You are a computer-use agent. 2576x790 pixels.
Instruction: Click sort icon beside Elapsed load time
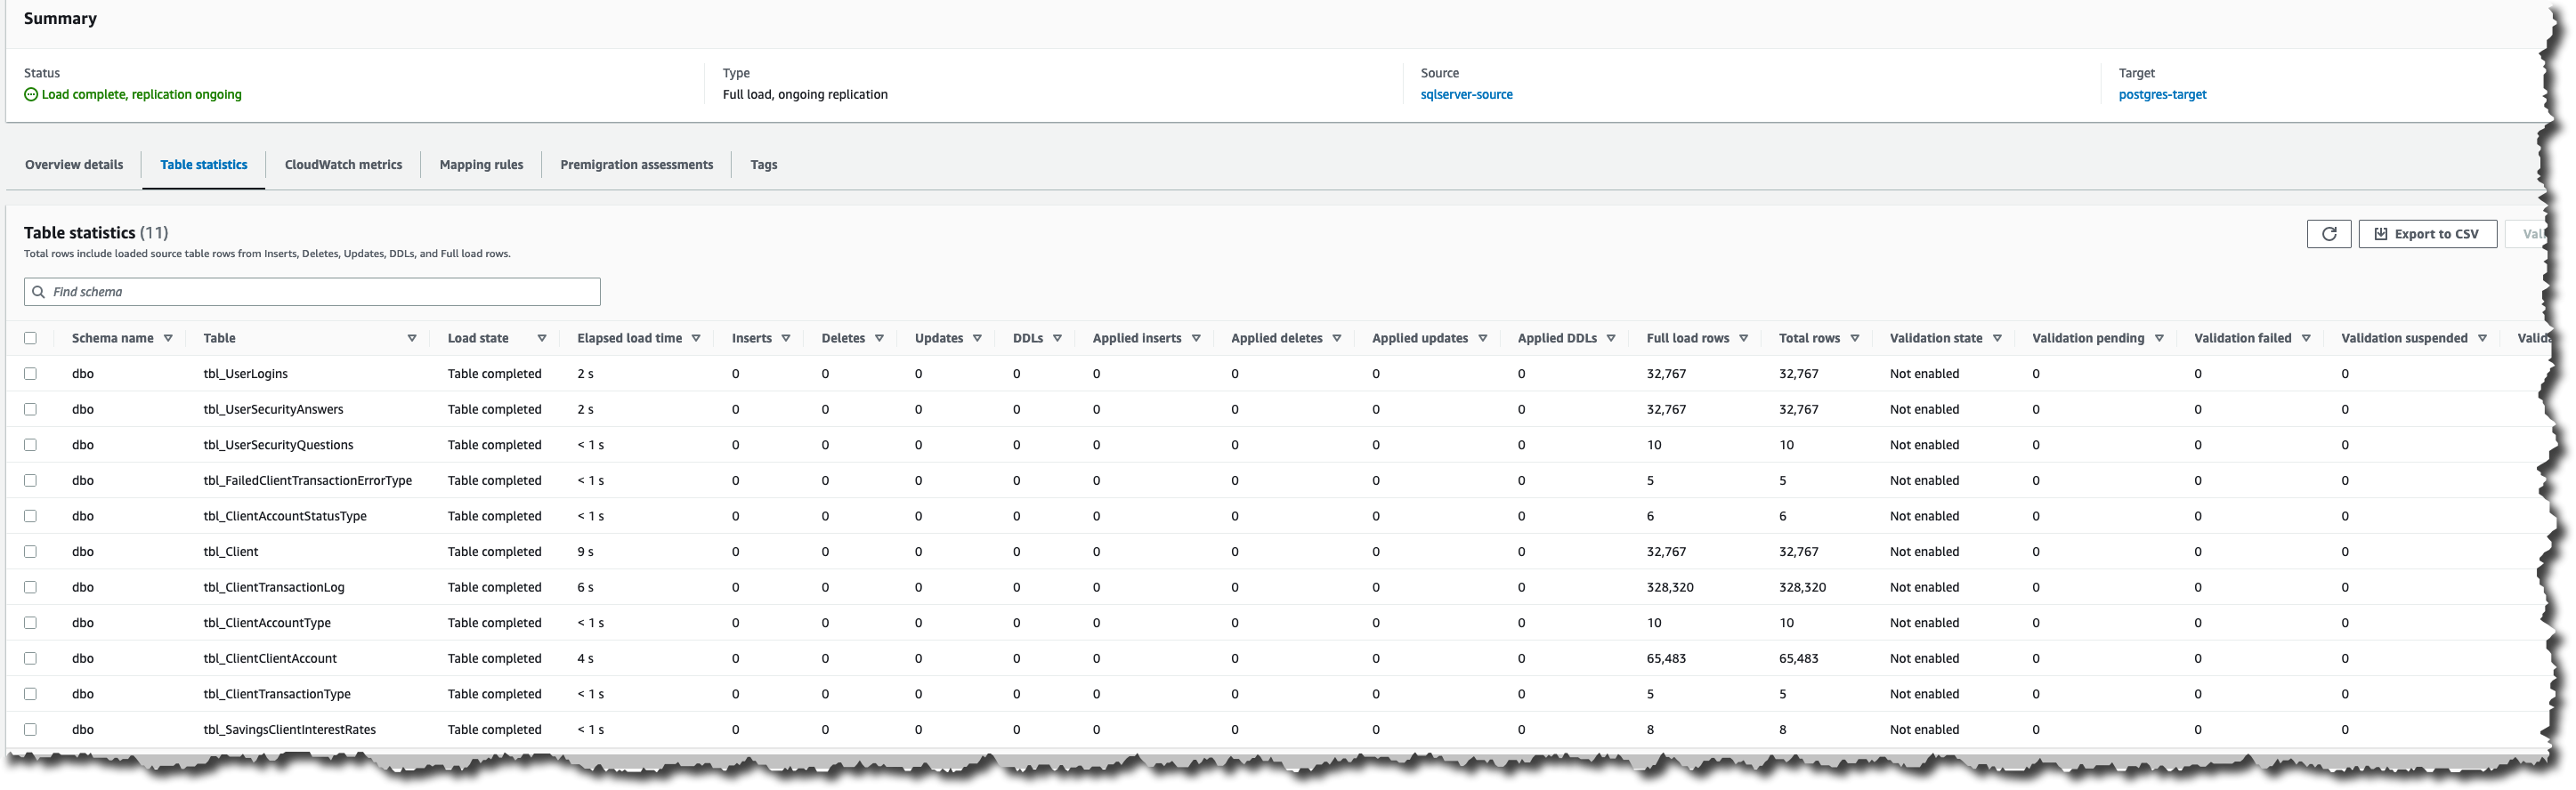[x=696, y=338]
